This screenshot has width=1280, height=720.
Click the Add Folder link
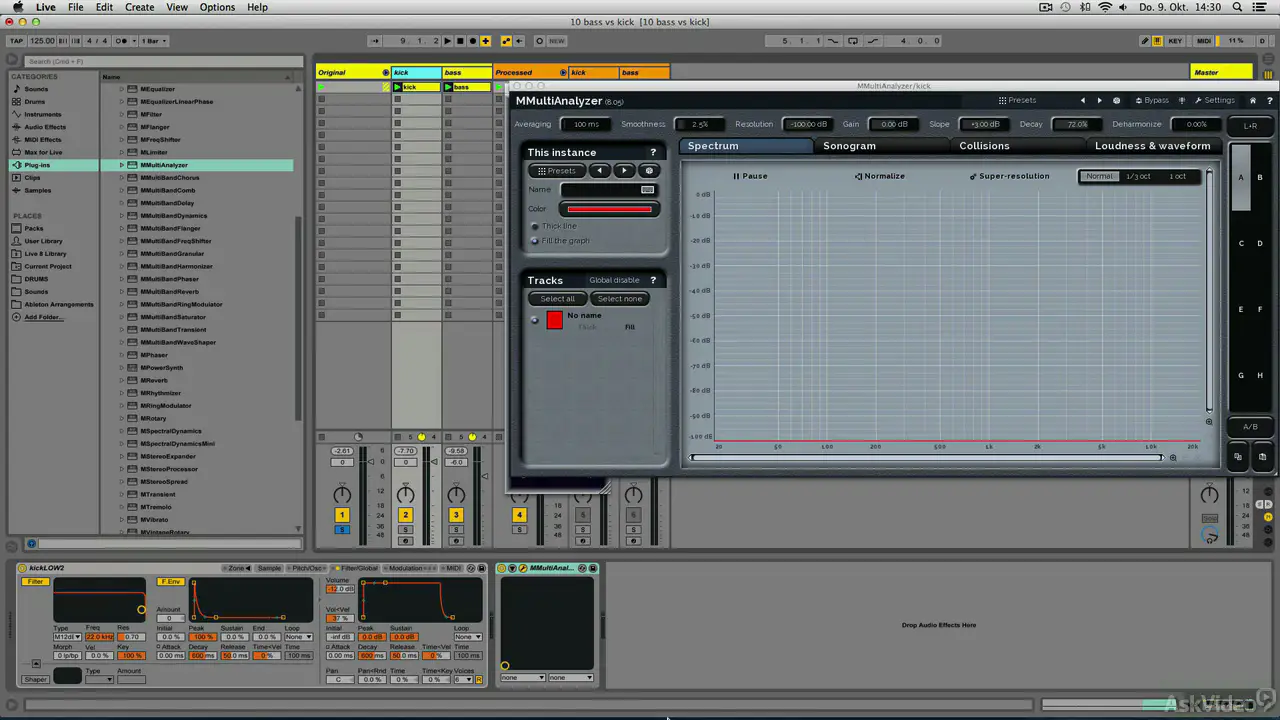click(43, 317)
